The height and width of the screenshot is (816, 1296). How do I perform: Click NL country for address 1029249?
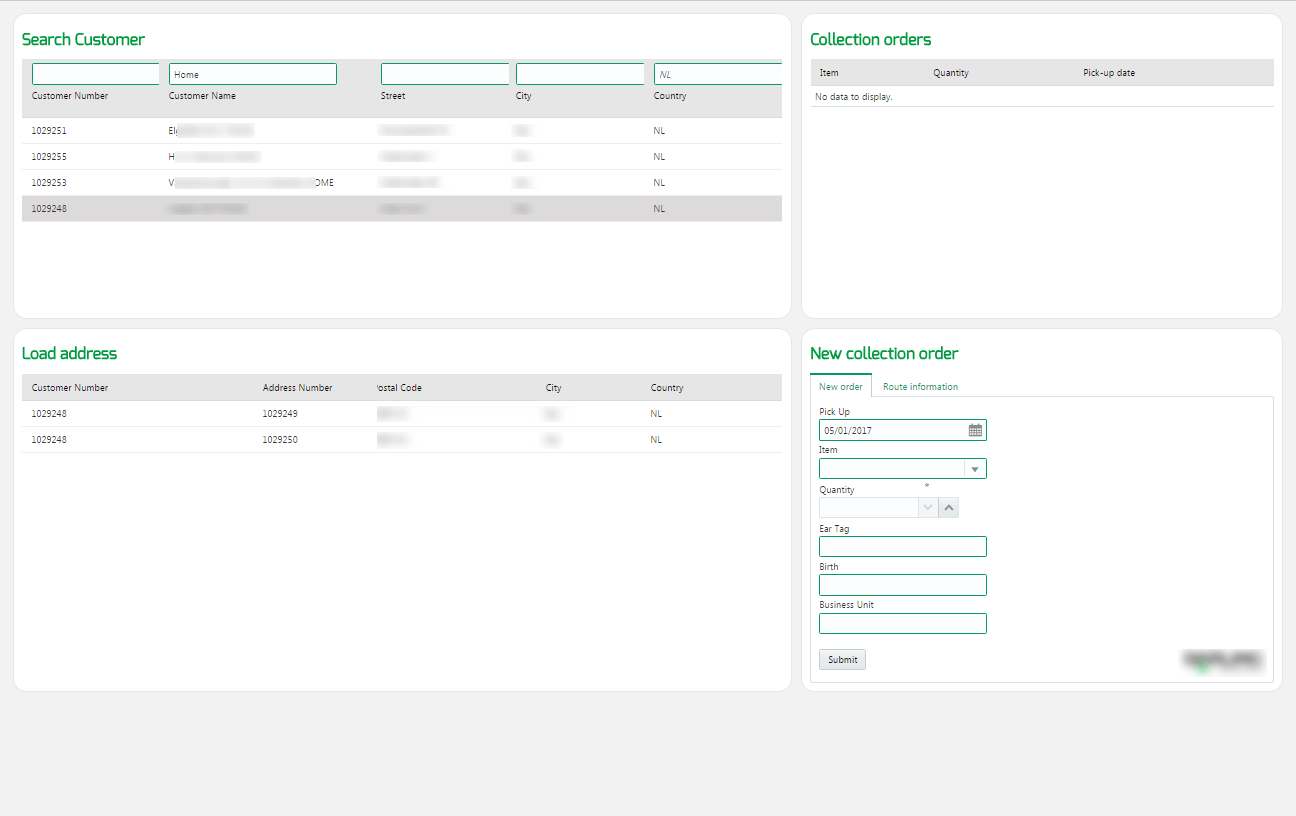pos(656,414)
